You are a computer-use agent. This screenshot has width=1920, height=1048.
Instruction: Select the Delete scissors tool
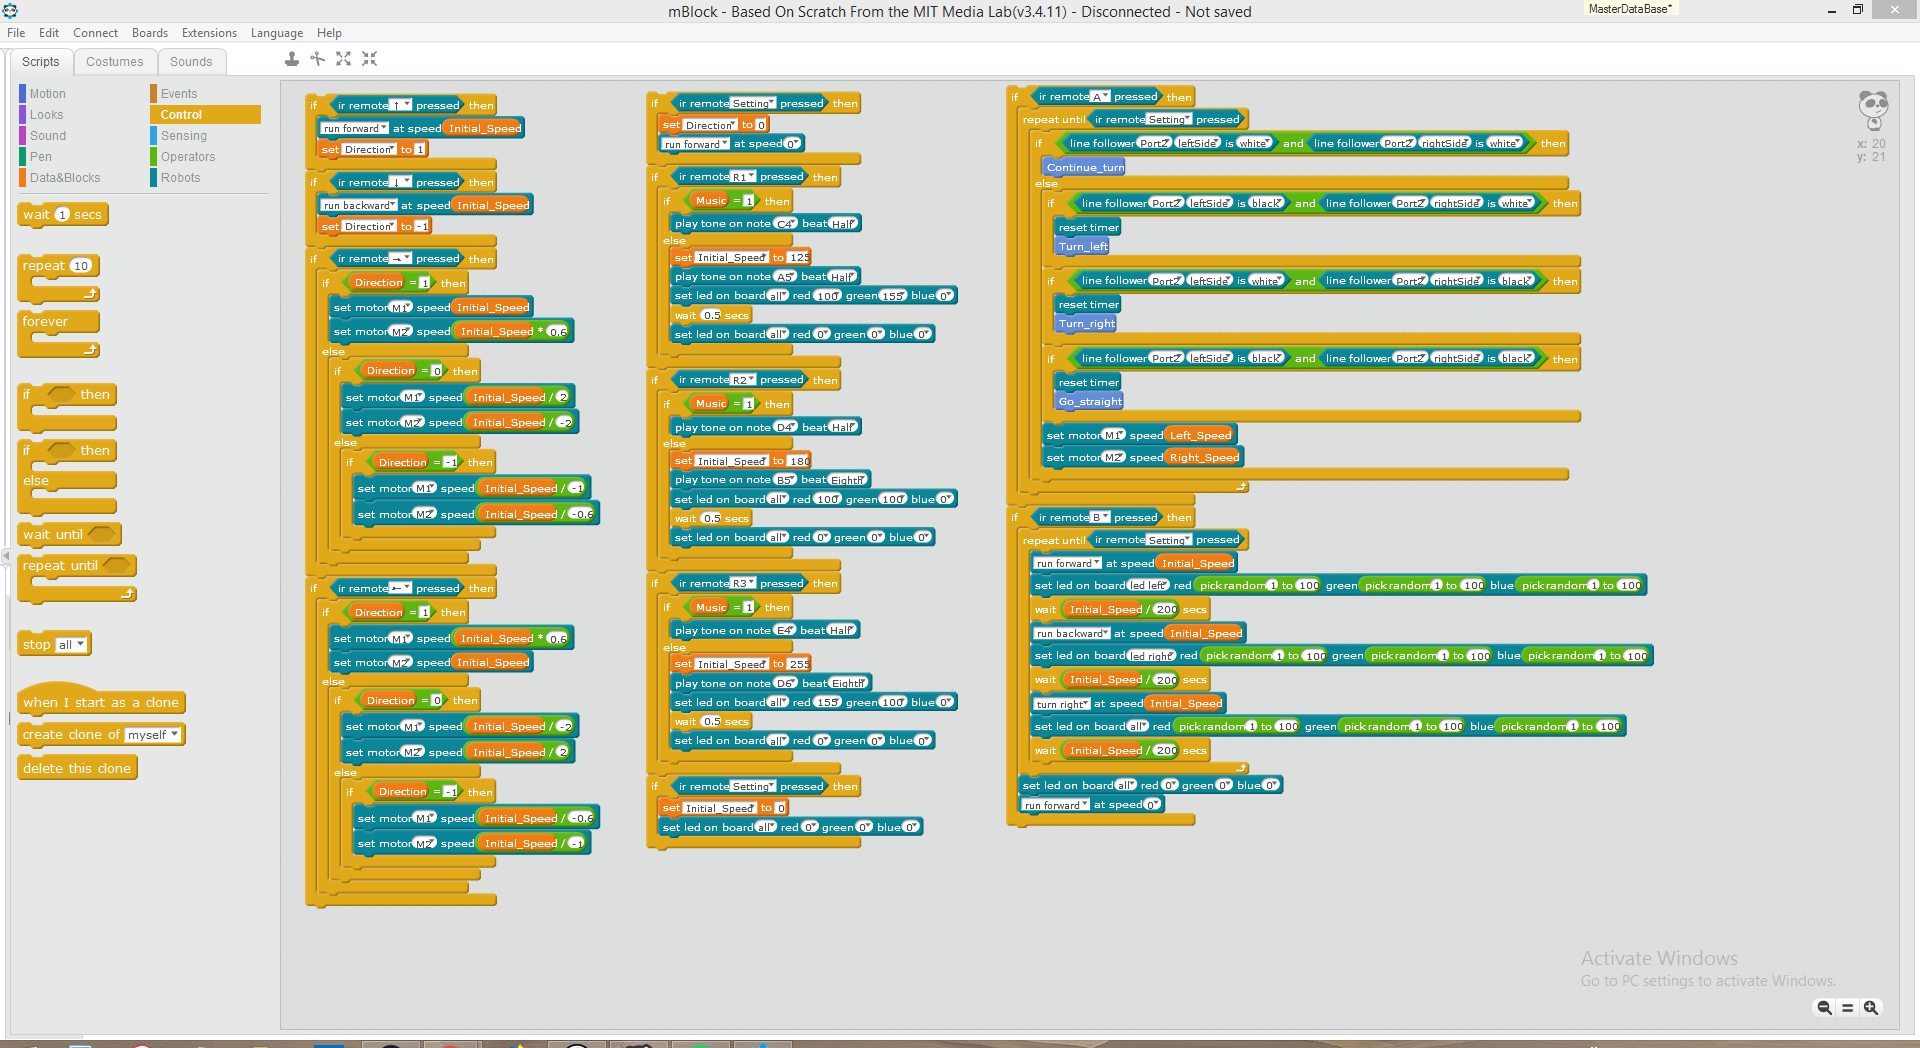317,59
